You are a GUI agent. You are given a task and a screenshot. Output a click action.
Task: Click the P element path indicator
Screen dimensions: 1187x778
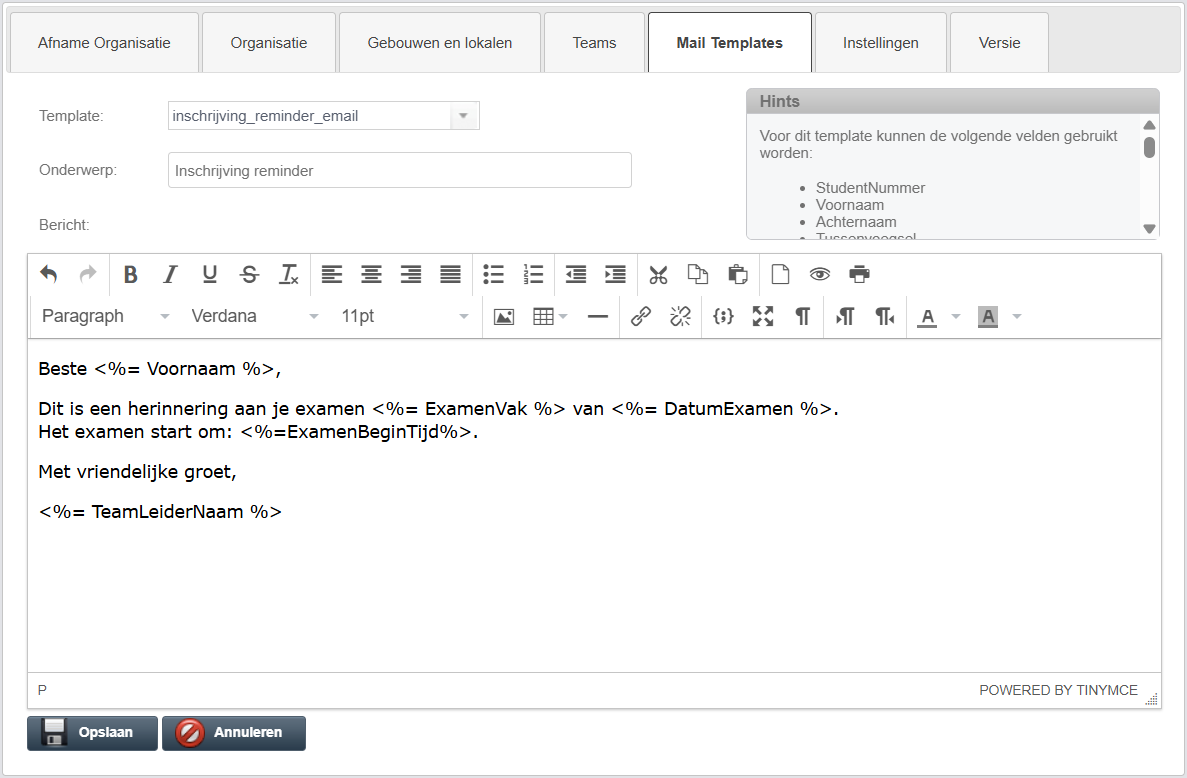point(42,690)
